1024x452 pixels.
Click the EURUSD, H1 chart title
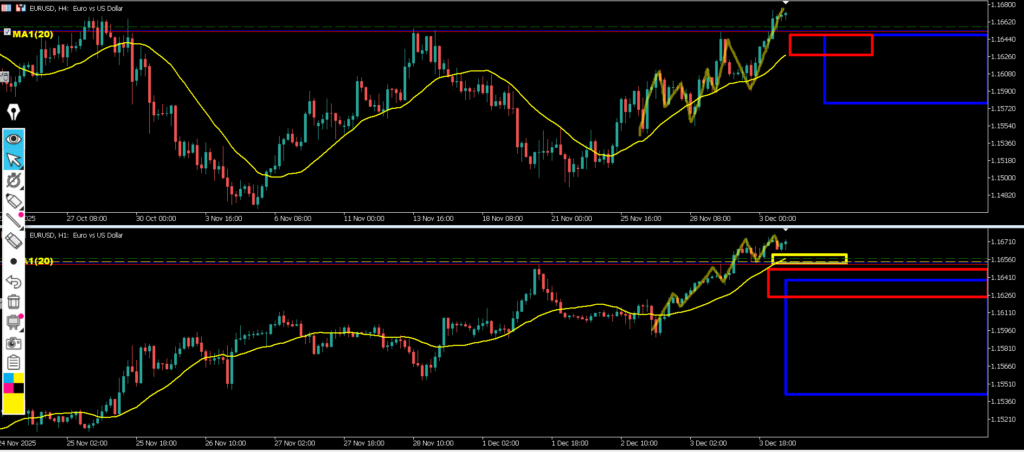[76, 235]
